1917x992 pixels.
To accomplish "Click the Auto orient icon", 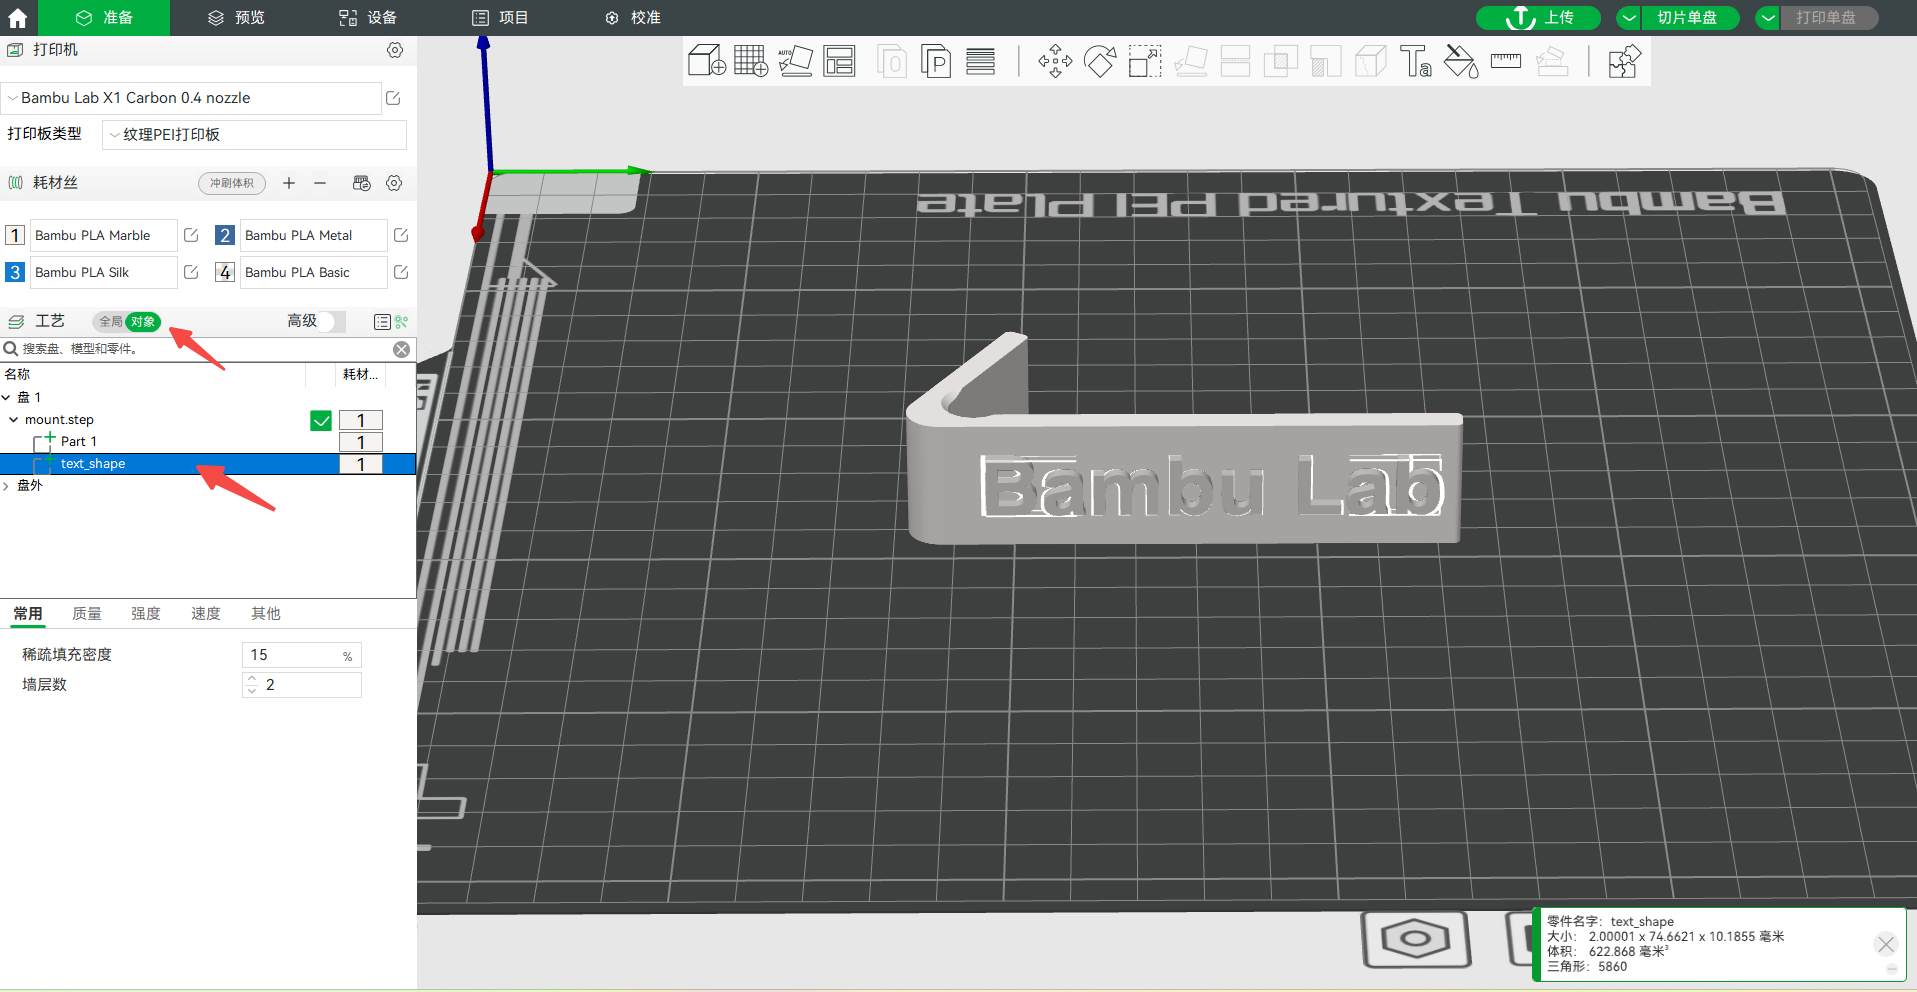I will [795, 61].
